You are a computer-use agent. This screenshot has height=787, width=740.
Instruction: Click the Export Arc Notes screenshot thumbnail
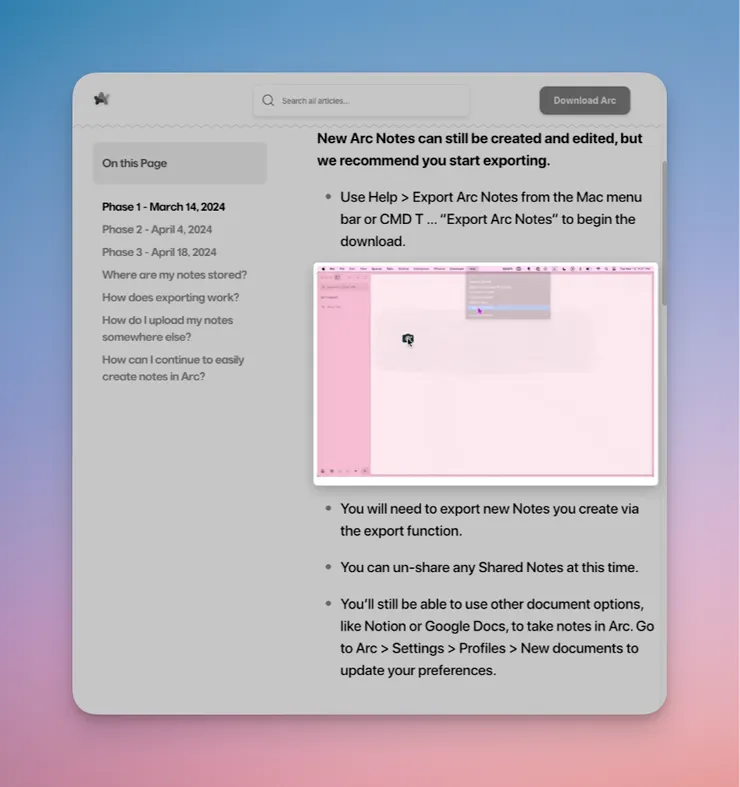(x=485, y=374)
